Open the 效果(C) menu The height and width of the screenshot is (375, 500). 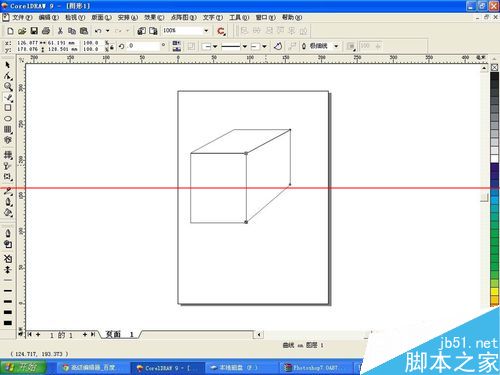(x=154, y=17)
